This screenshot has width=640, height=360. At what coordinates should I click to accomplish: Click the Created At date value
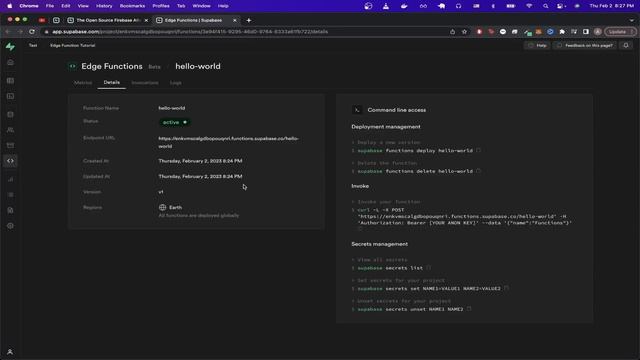tap(200, 161)
